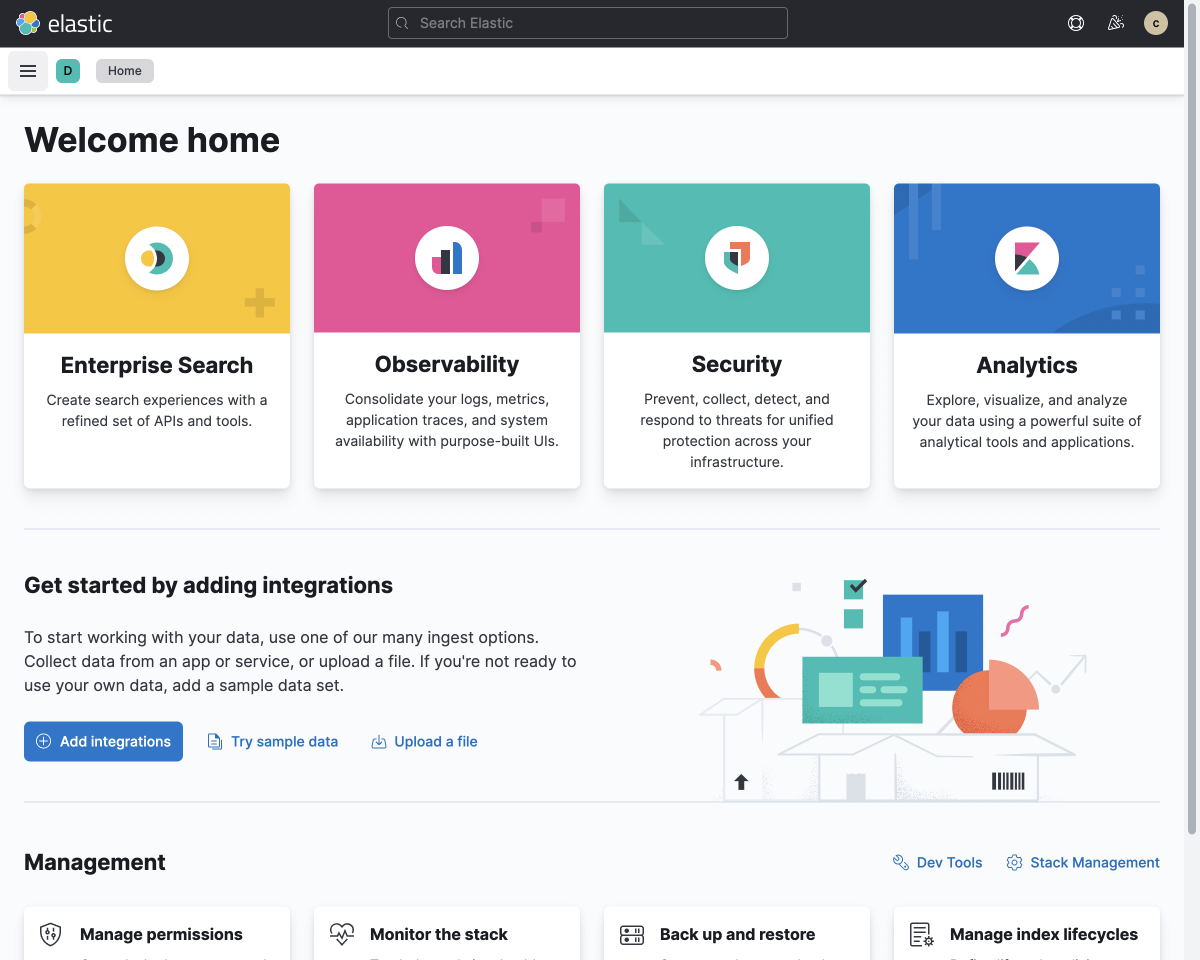Click the Dev Tools wrench icon
The image size is (1200, 960).
click(901, 861)
